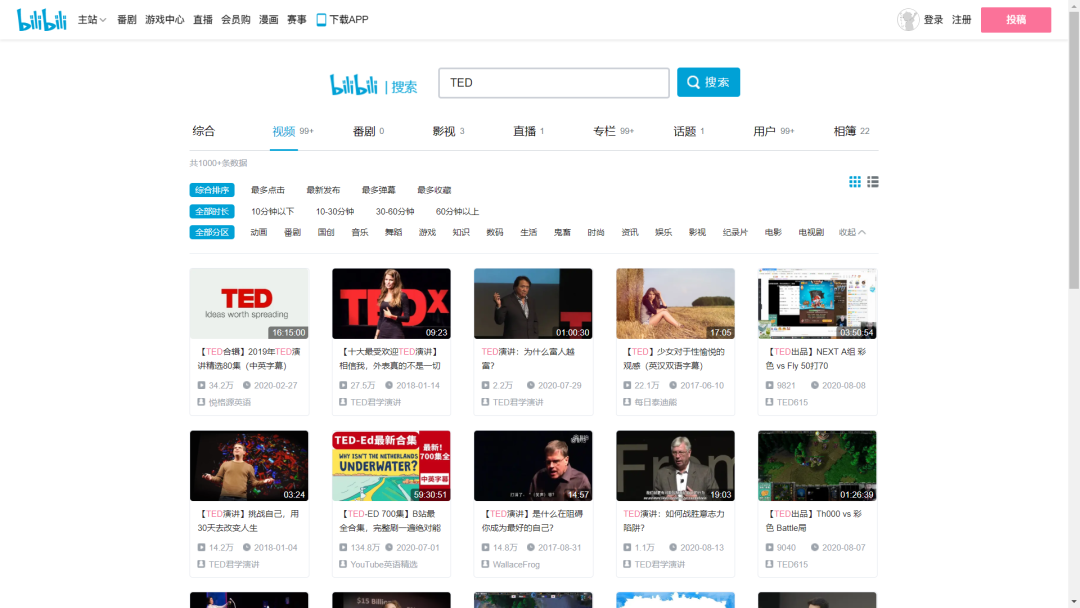Expand the 主站 dropdown menu

tap(92, 20)
